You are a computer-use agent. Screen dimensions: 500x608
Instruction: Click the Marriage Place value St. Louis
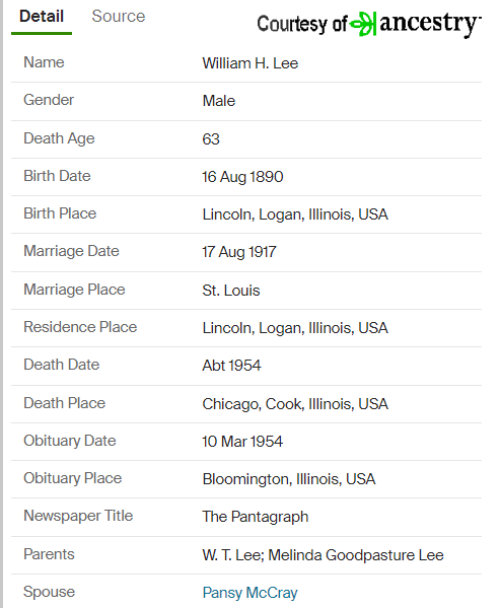(231, 290)
